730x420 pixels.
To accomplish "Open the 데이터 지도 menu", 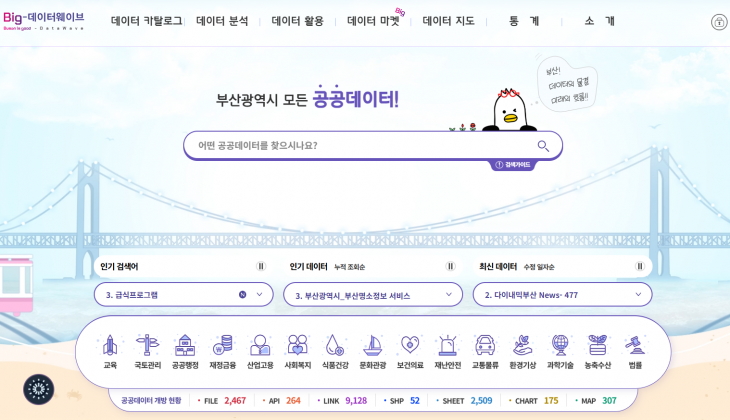I will click(x=448, y=21).
